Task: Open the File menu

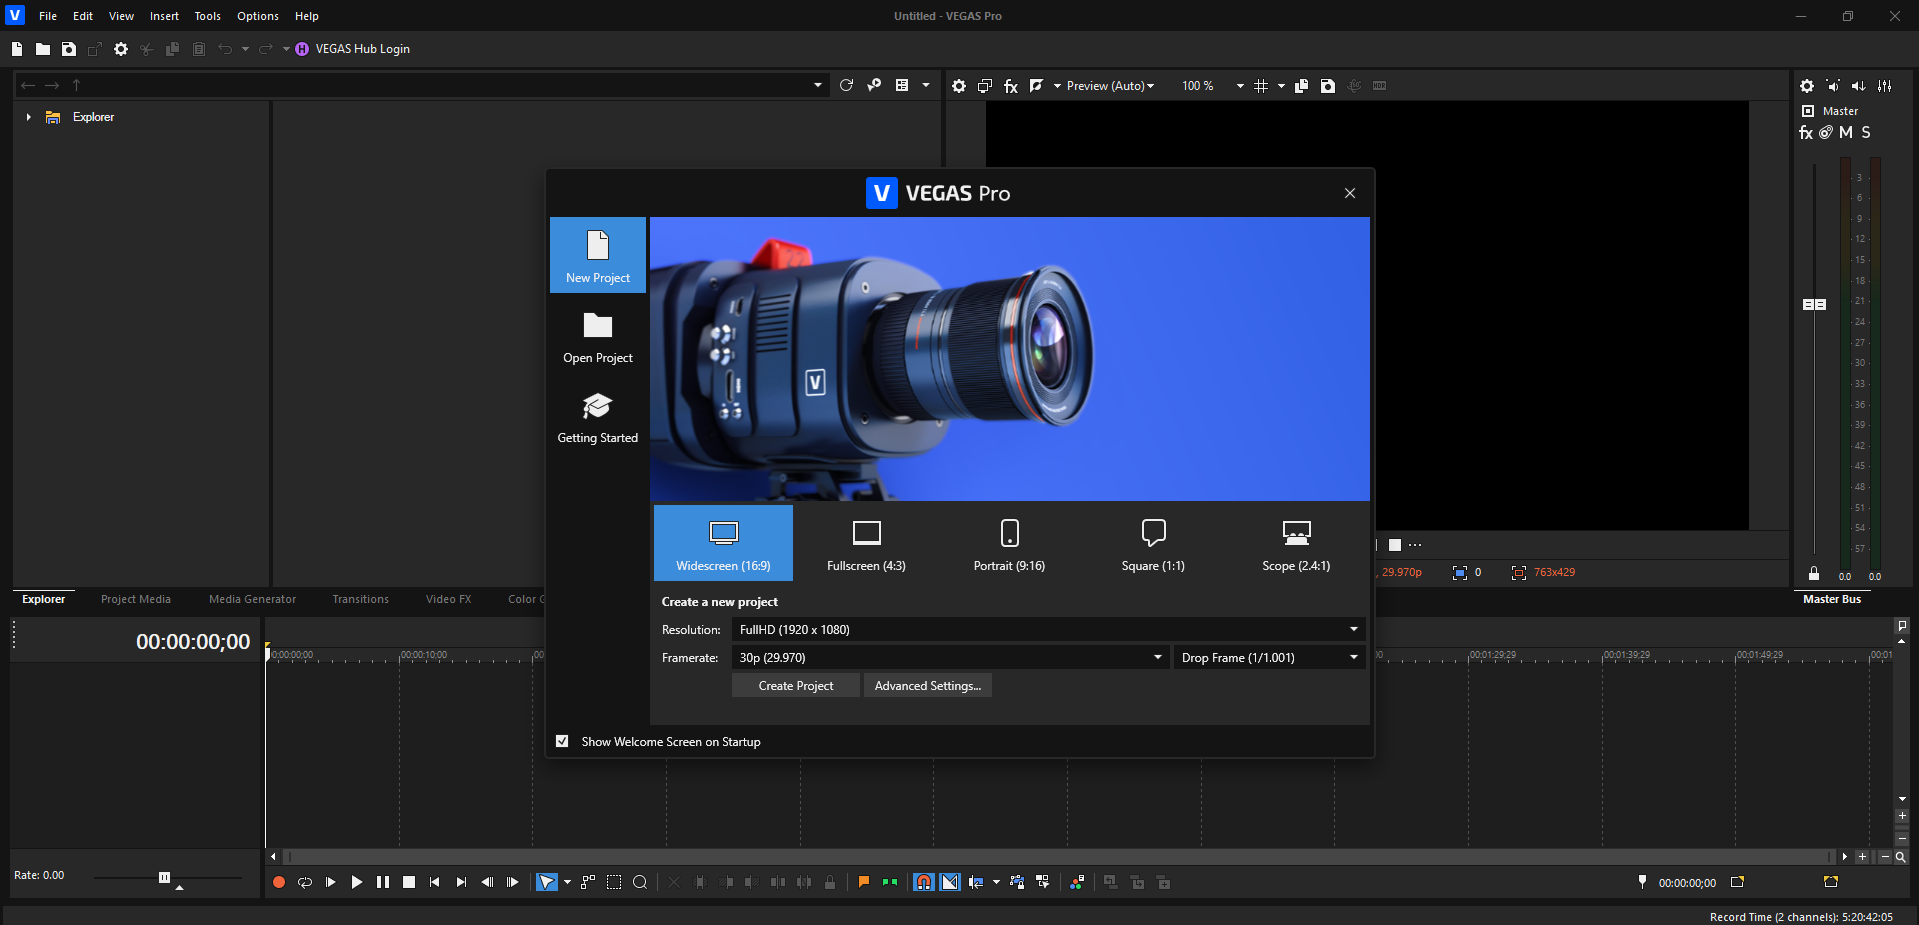Action: 48,16
